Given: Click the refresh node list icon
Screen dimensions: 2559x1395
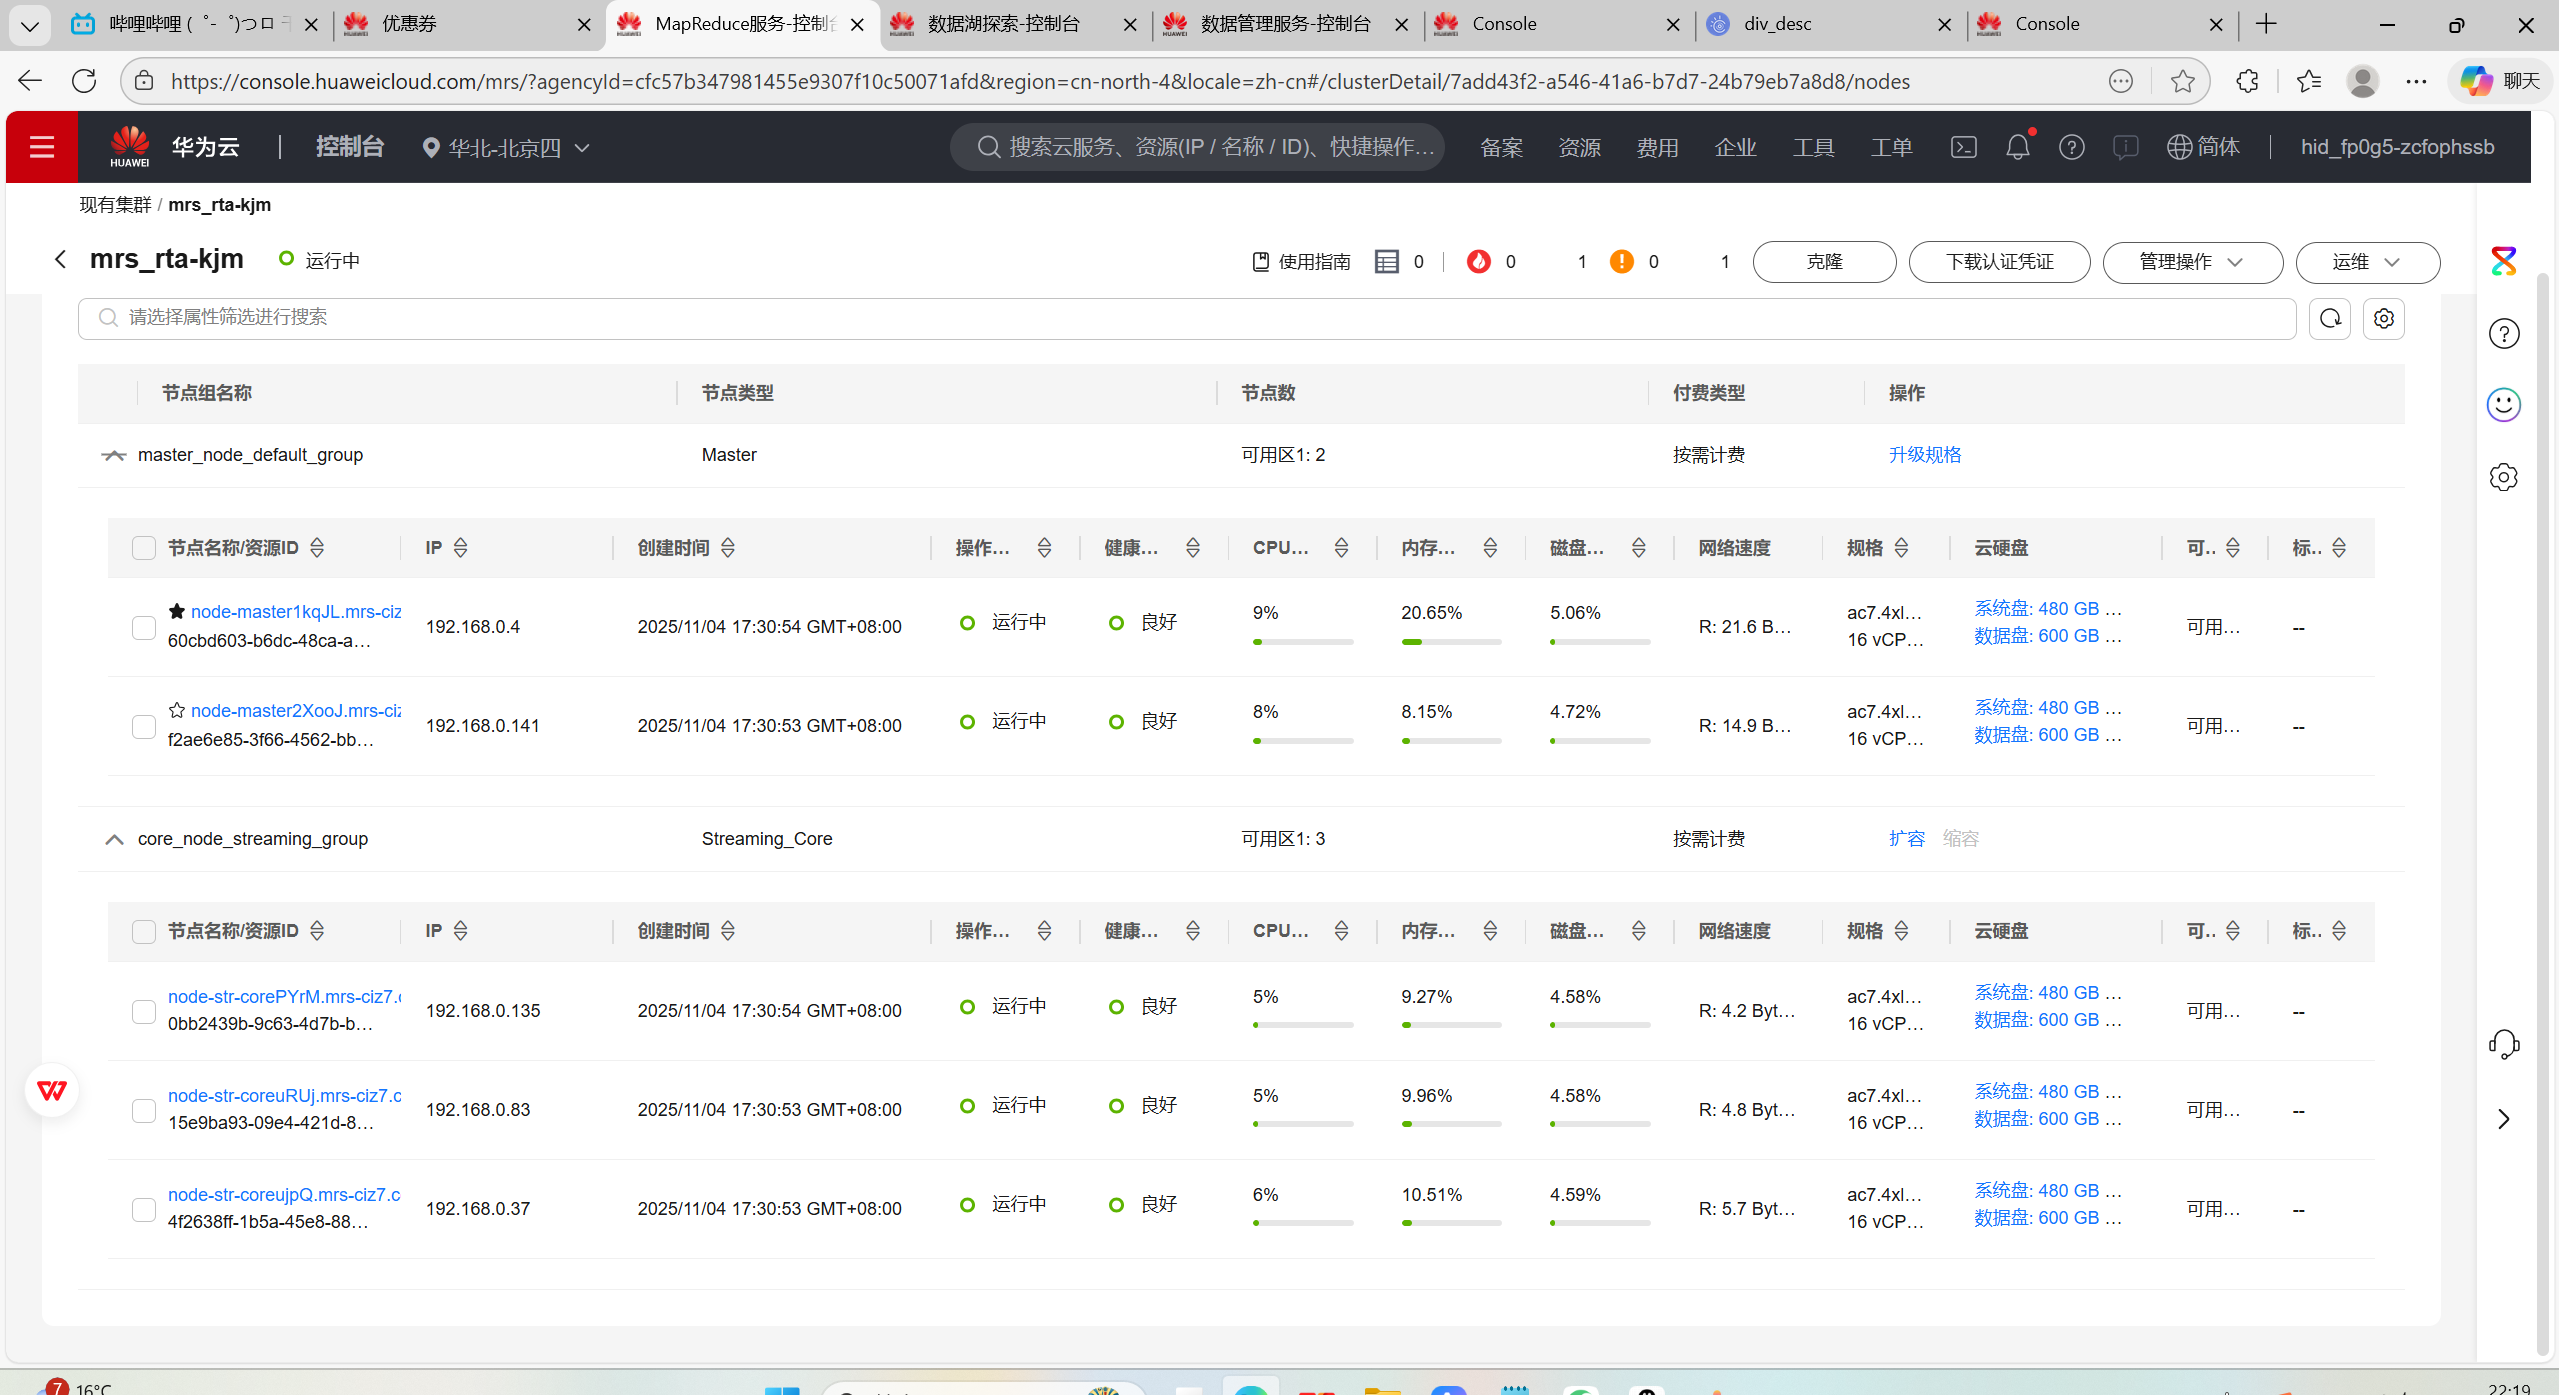Looking at the screenshot, I should (2330, 318).
